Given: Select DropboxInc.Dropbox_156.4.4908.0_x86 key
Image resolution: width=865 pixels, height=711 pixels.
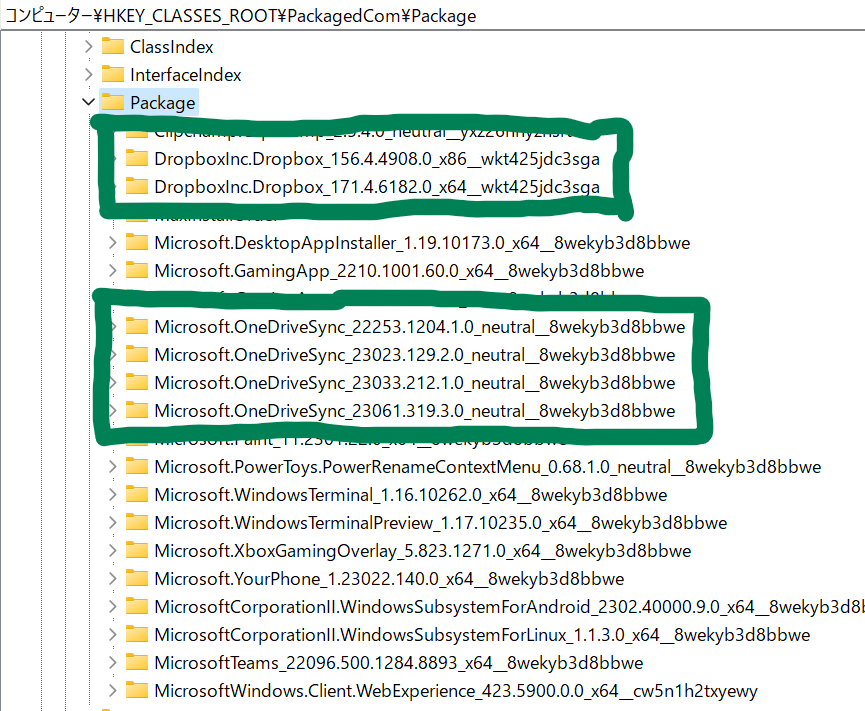Looking at the screenshot, I should click(377, 159).
